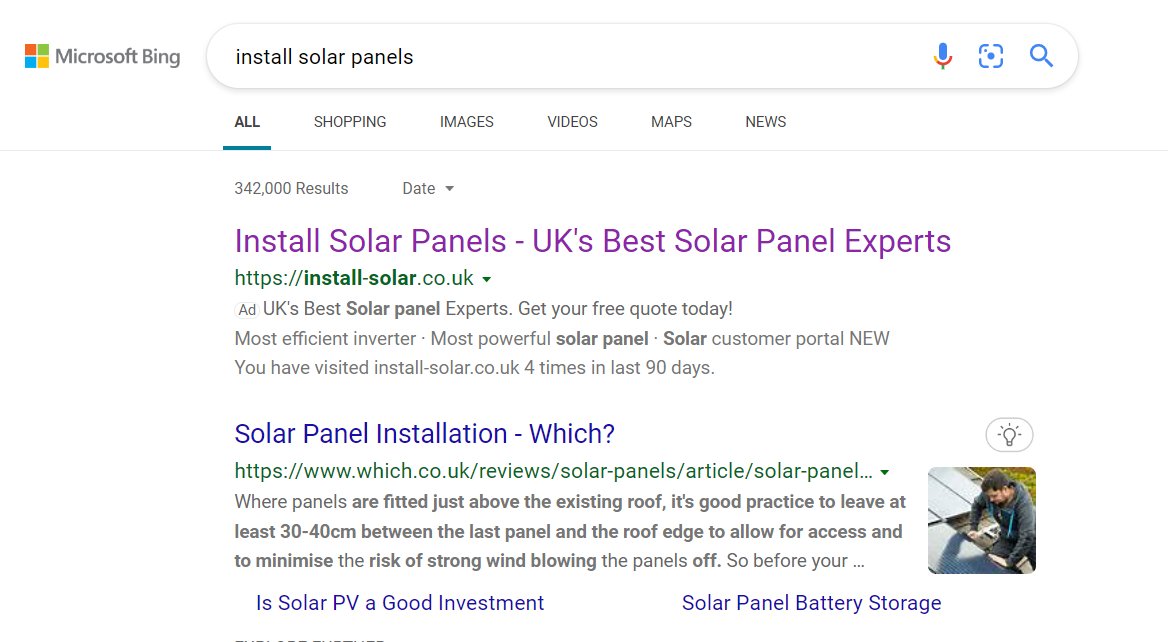Open 'Solar Panel Battery Storage' link

point(811,603)
